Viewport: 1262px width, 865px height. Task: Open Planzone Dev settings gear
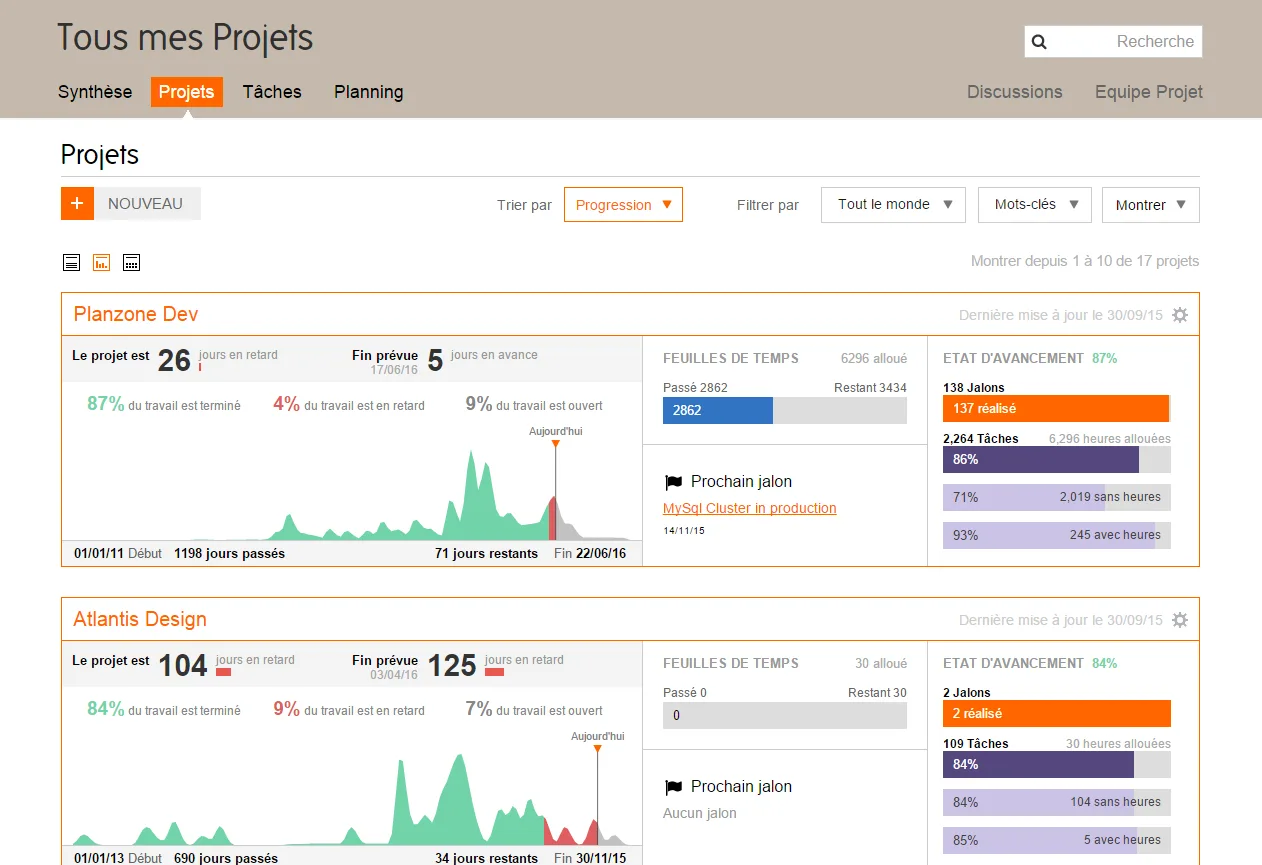(1180, 315)
